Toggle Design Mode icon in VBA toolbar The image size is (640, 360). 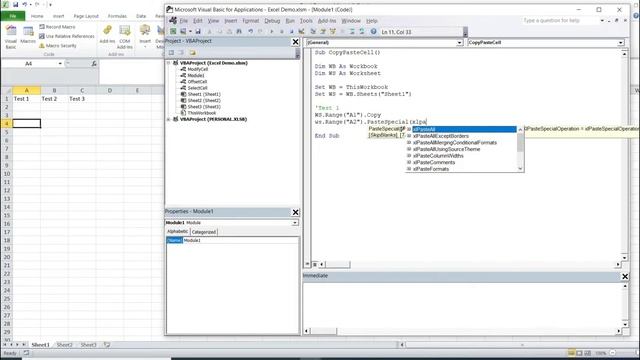[x=302, y=31]
